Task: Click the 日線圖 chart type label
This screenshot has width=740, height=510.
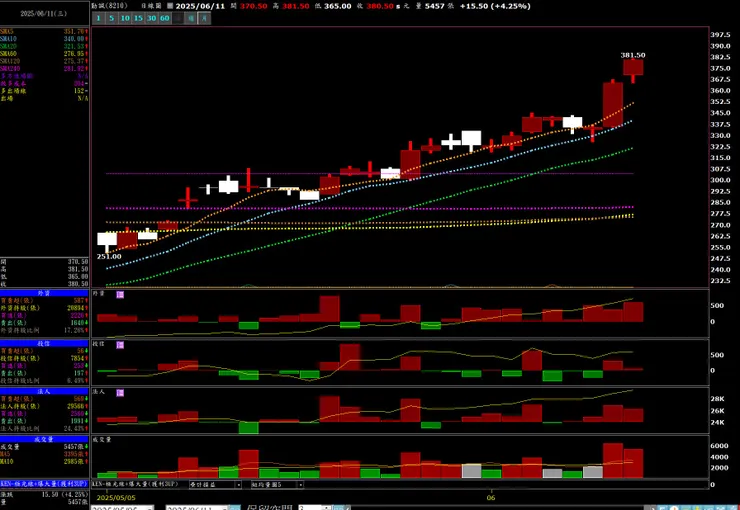Action: (151, 6)
